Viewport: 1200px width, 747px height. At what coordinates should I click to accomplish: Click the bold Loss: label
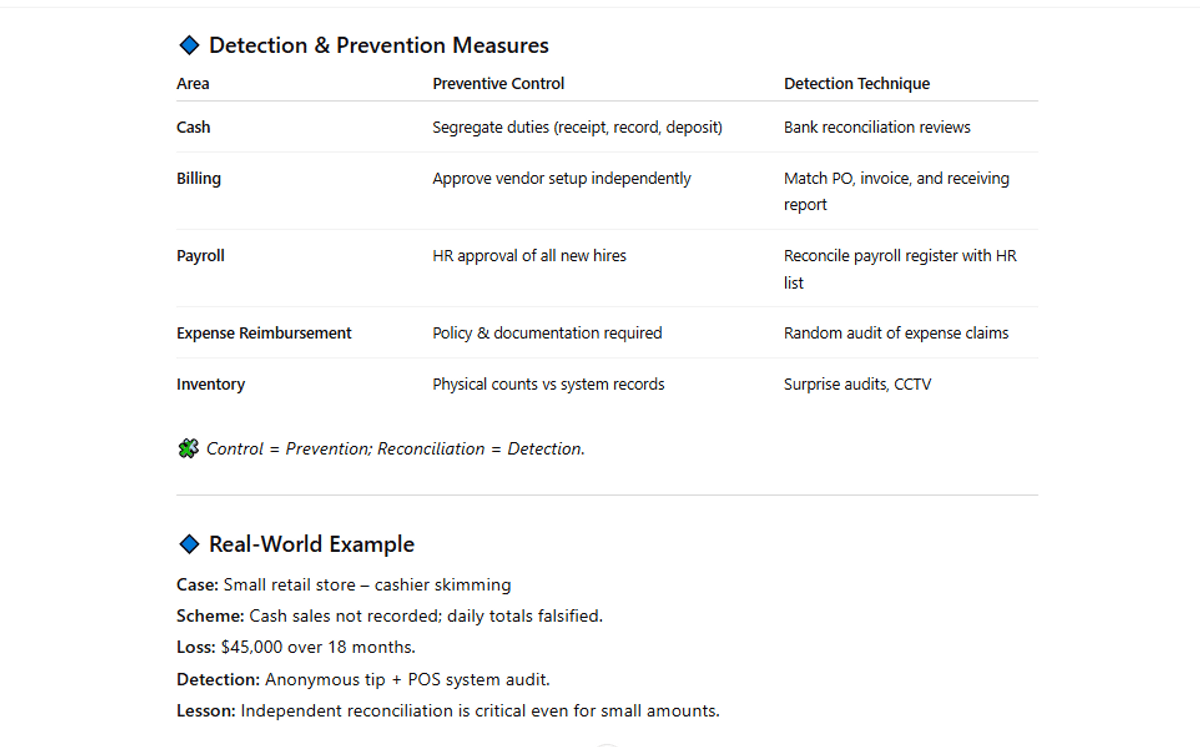click(x=196, y=647)
